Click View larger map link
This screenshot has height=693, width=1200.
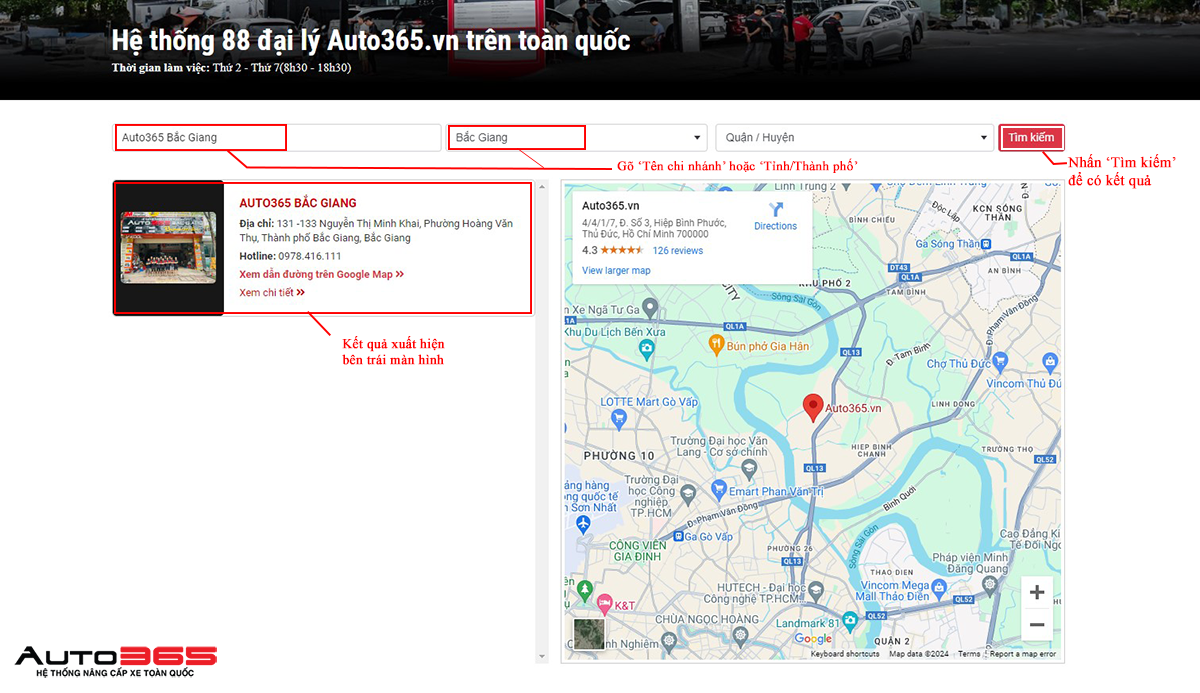tap(616, 271)
